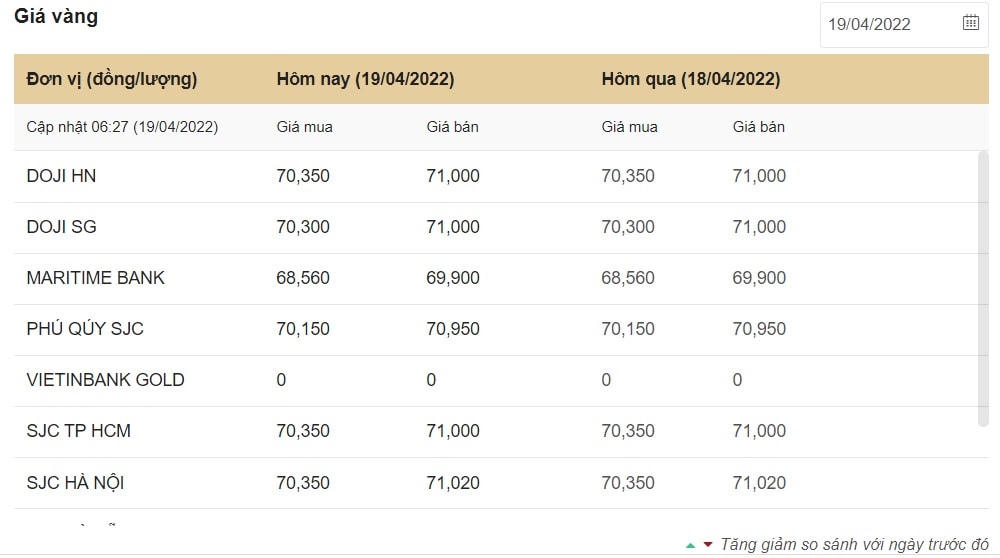The width and height of the screenshot is (1000, 558).
Task: Select the VIETINBANK GOLD row name
Action: tap(105, 380)
